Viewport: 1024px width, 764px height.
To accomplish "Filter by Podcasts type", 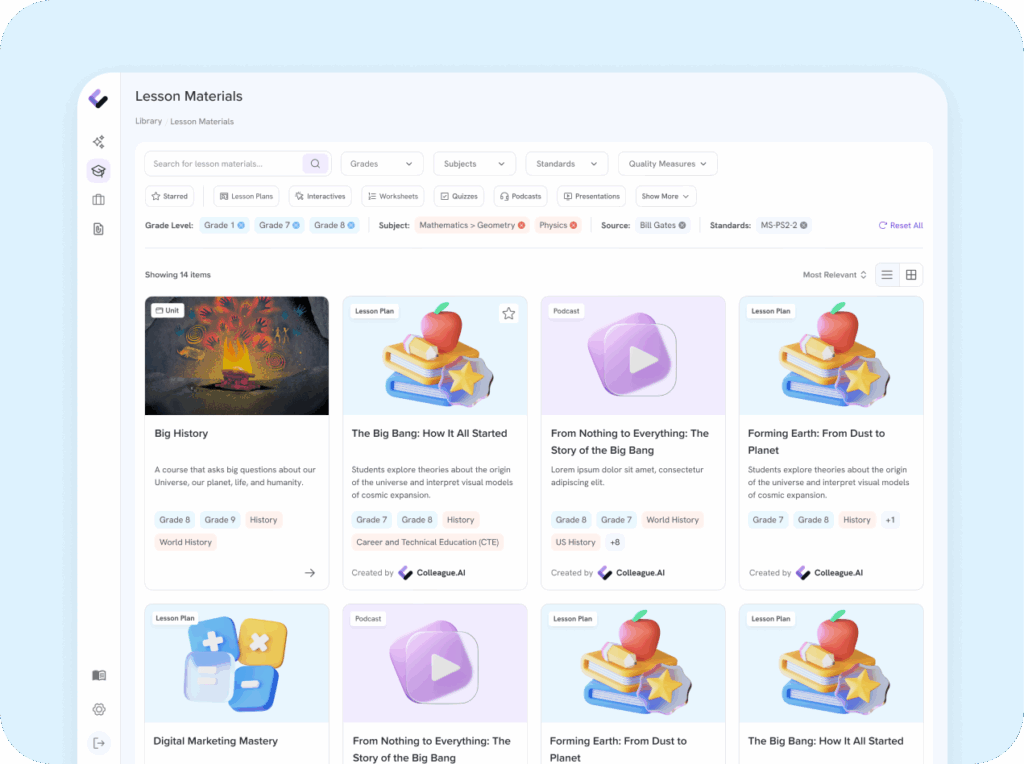I will tap(521, 197).
